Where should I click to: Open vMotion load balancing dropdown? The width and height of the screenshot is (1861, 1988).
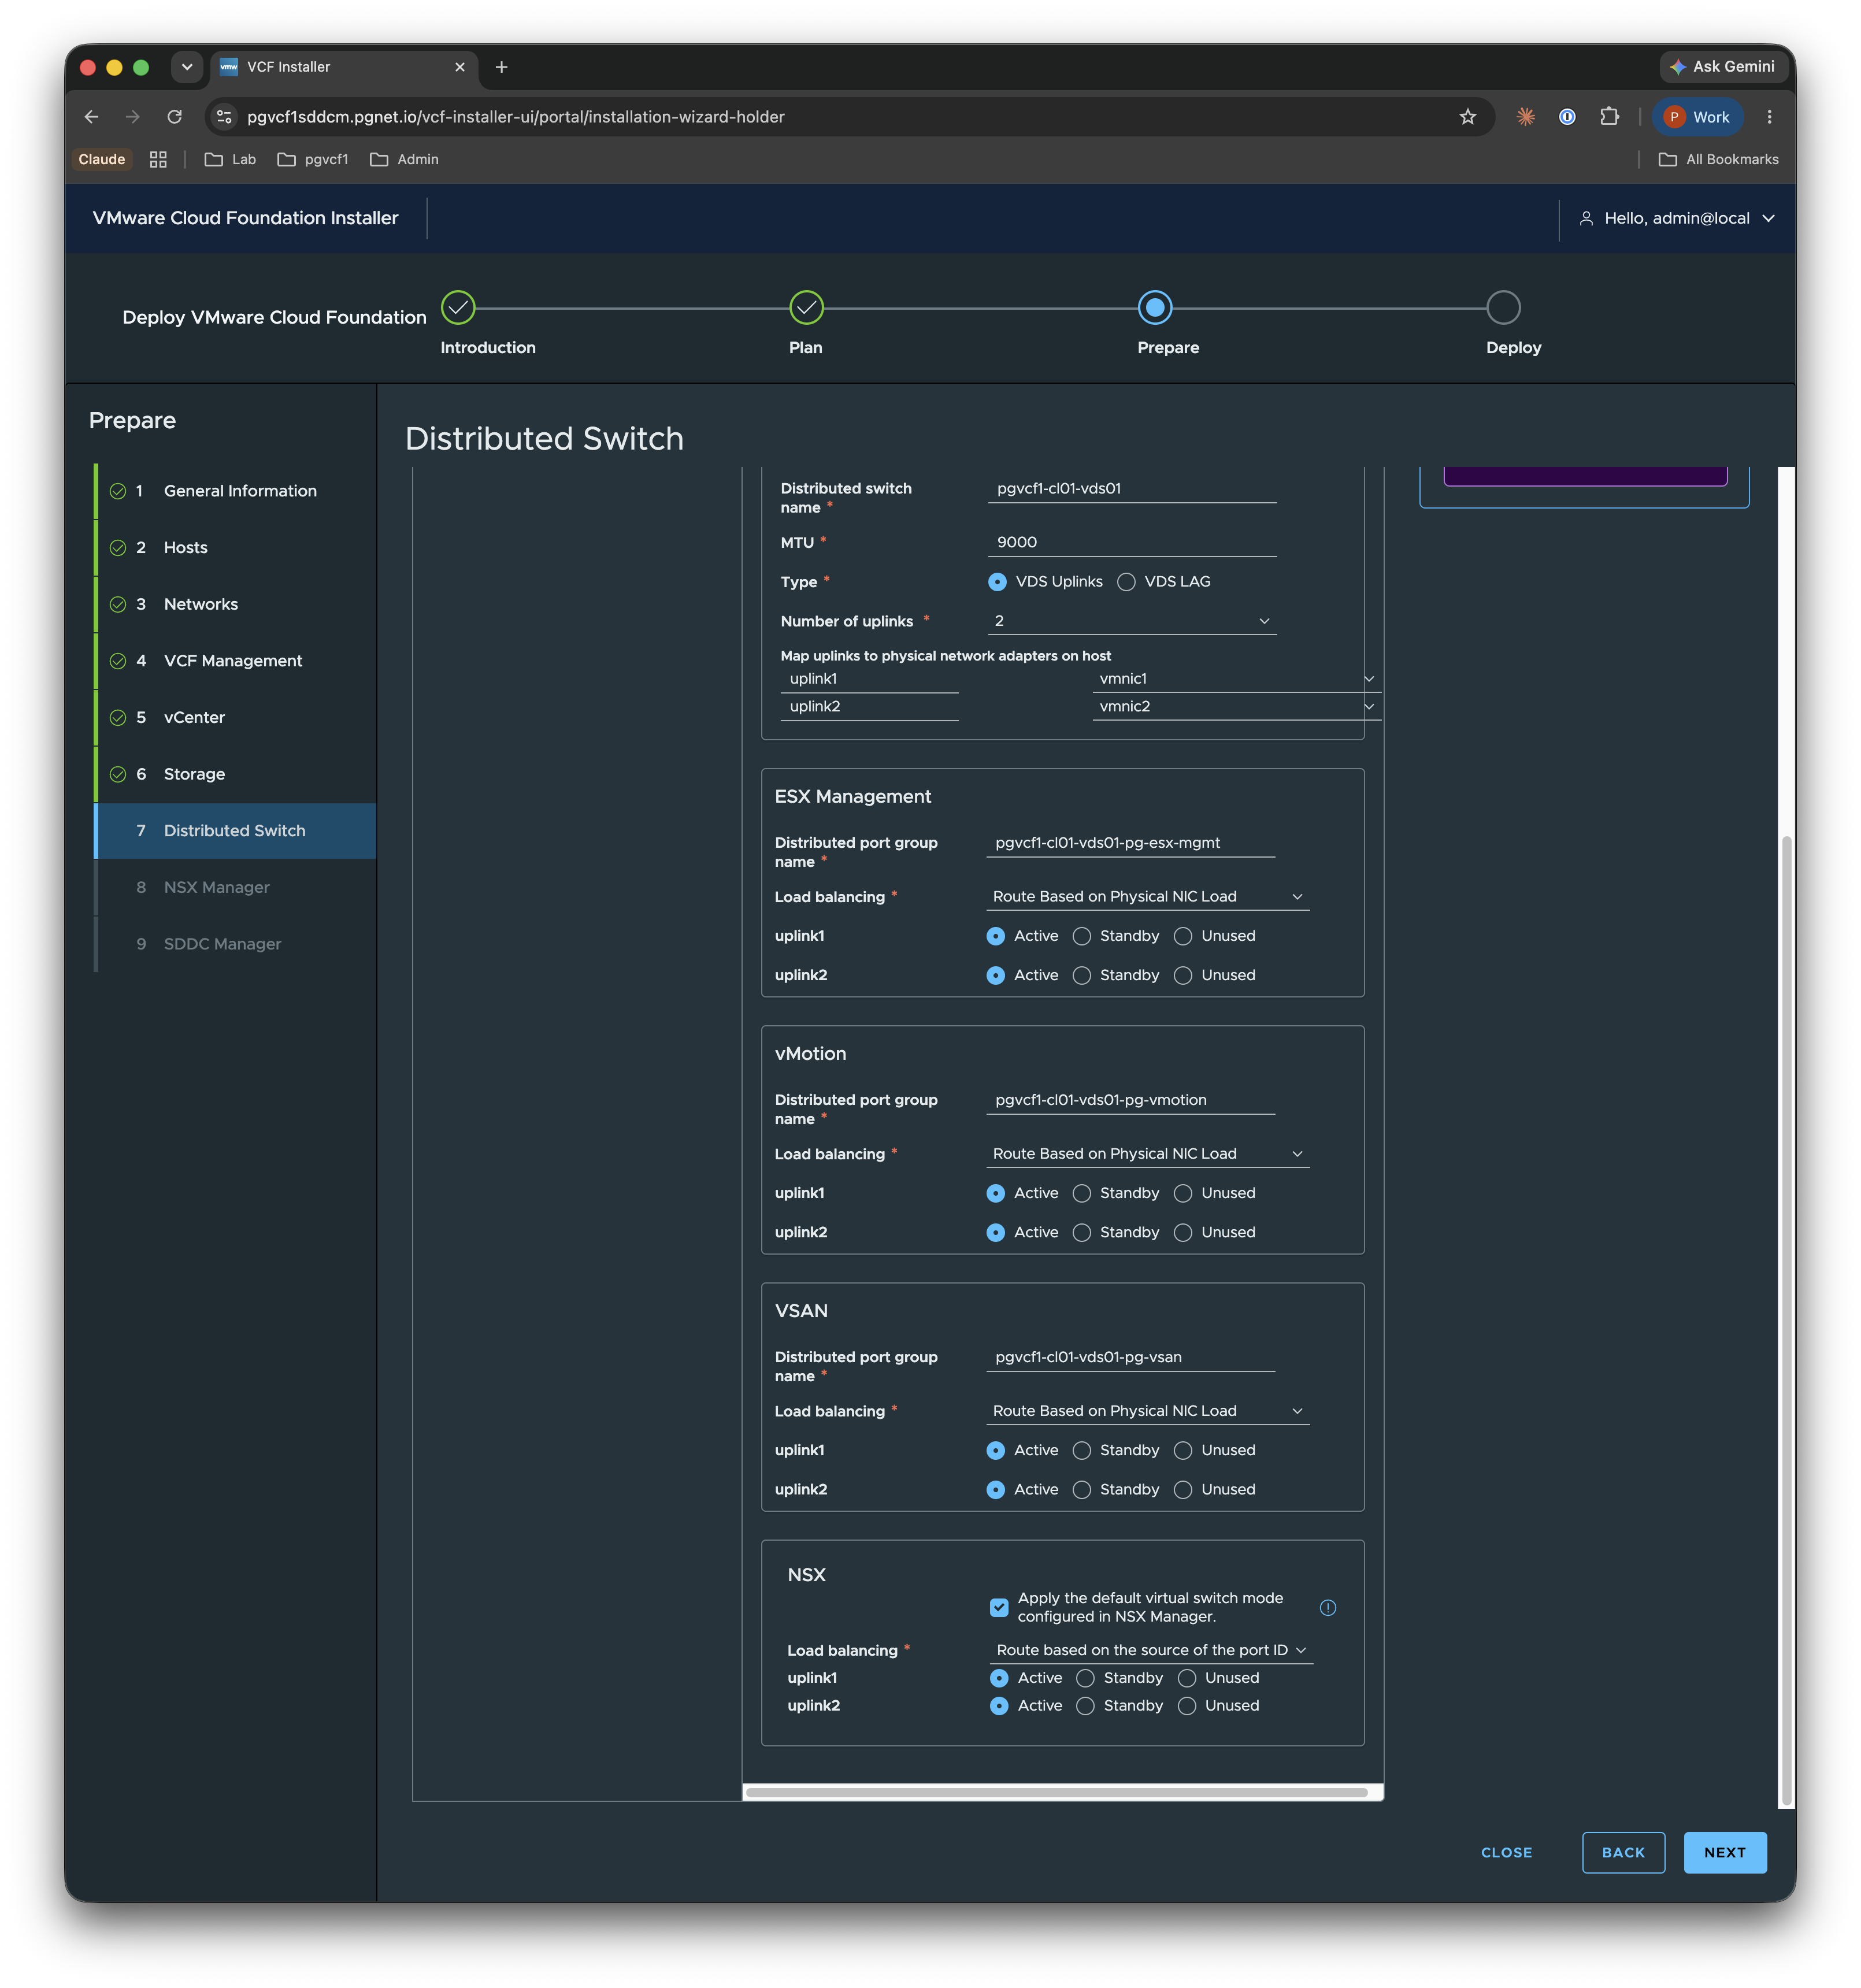point(1147,1154)
